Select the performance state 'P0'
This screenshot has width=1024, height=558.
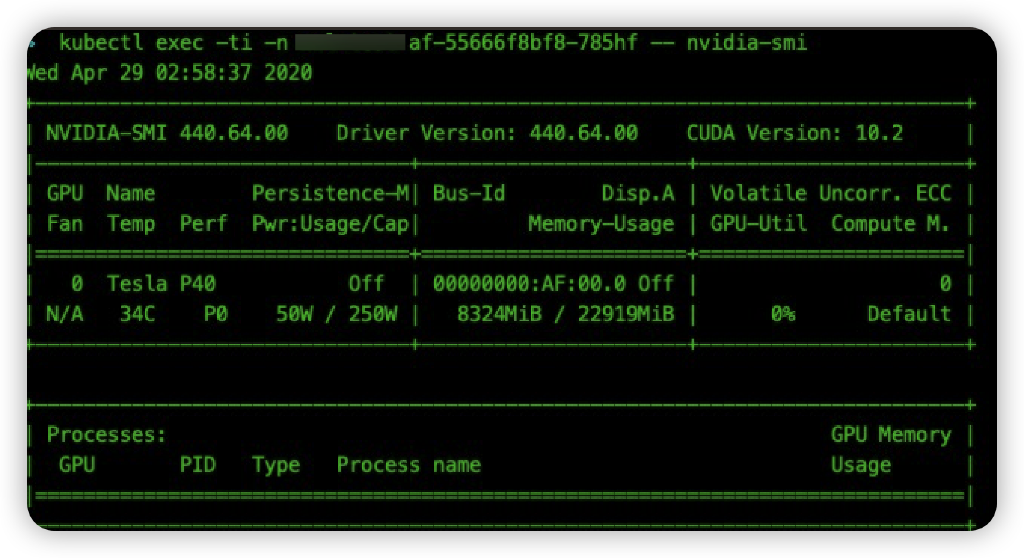[216, 314]
